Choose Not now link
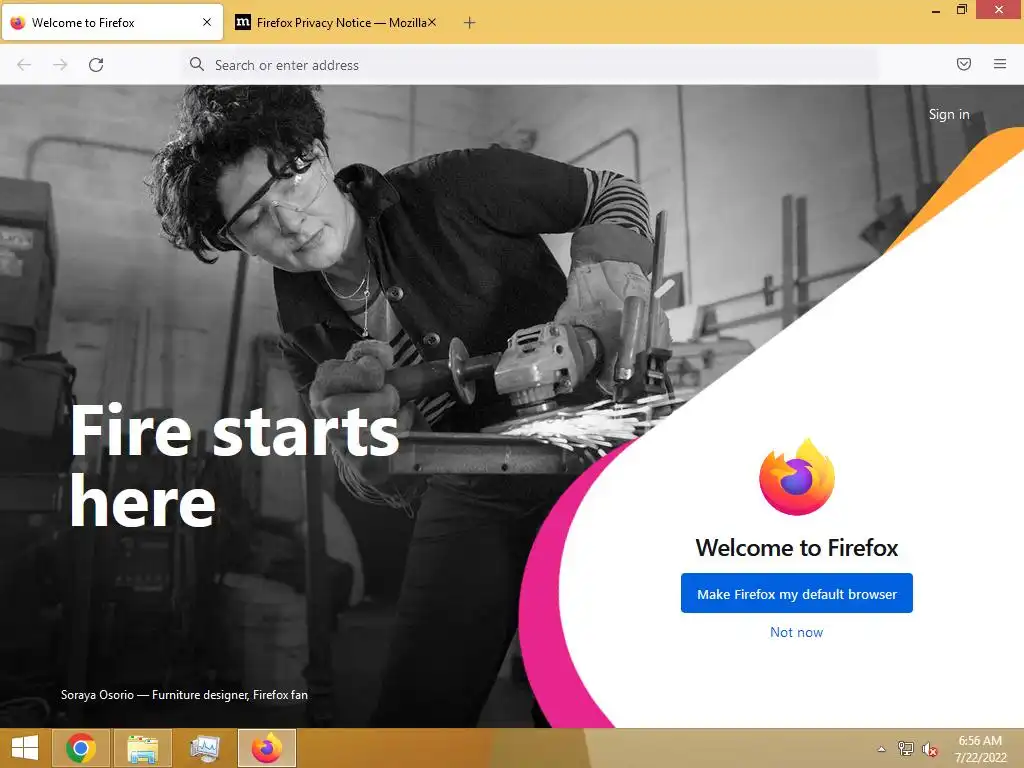The width and height of the screenshot is (1024, 768). click(x=796, y=632)
